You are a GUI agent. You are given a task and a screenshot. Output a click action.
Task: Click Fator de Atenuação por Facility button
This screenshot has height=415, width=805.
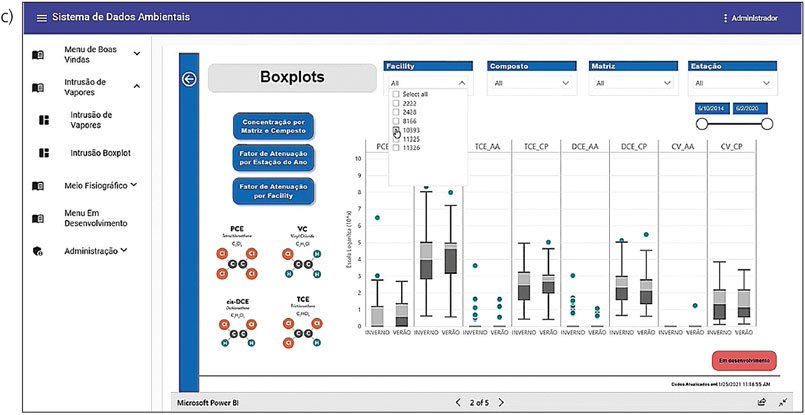(x=273, y=190)
